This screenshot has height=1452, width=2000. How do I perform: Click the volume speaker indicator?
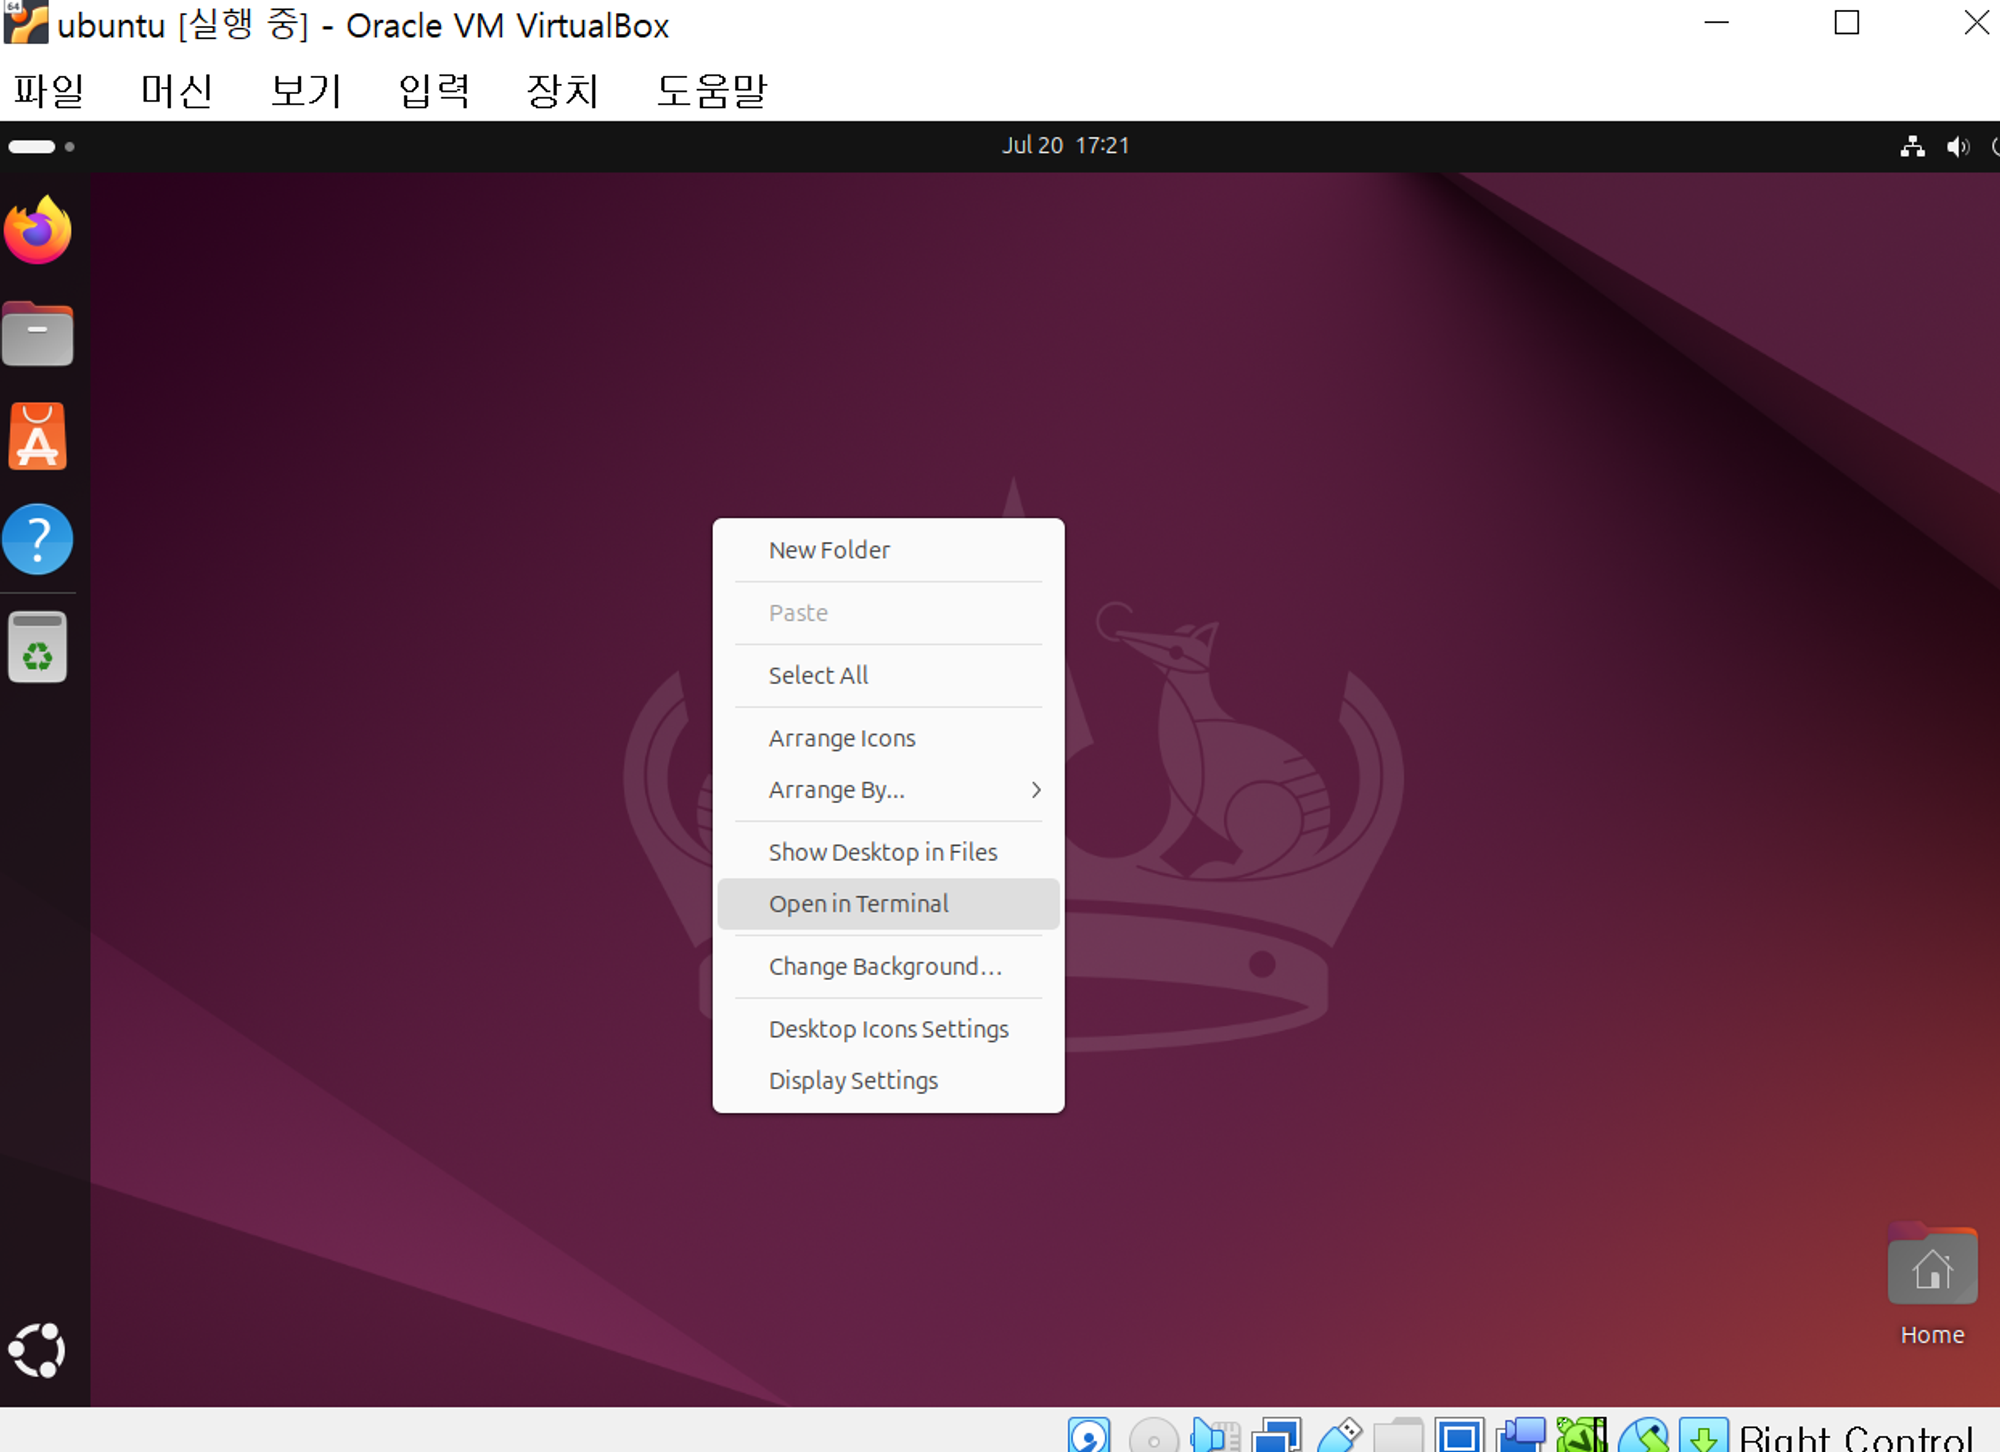pos(1957,147)
